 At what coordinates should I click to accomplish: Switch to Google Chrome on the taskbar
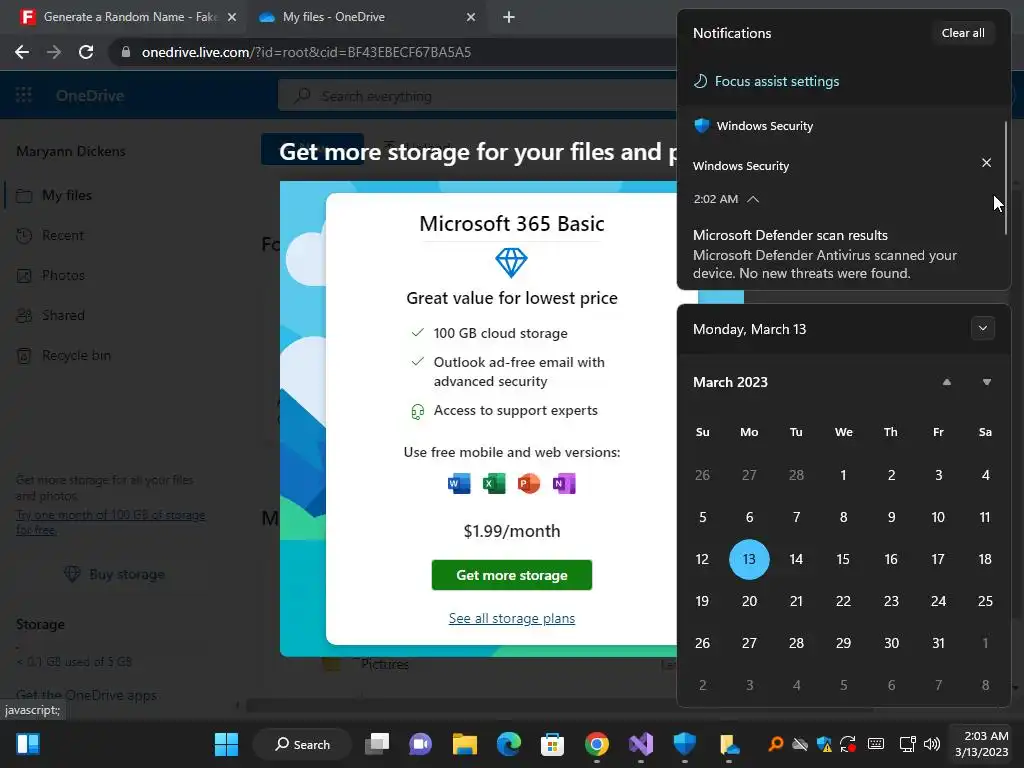[x=596, y=744]
